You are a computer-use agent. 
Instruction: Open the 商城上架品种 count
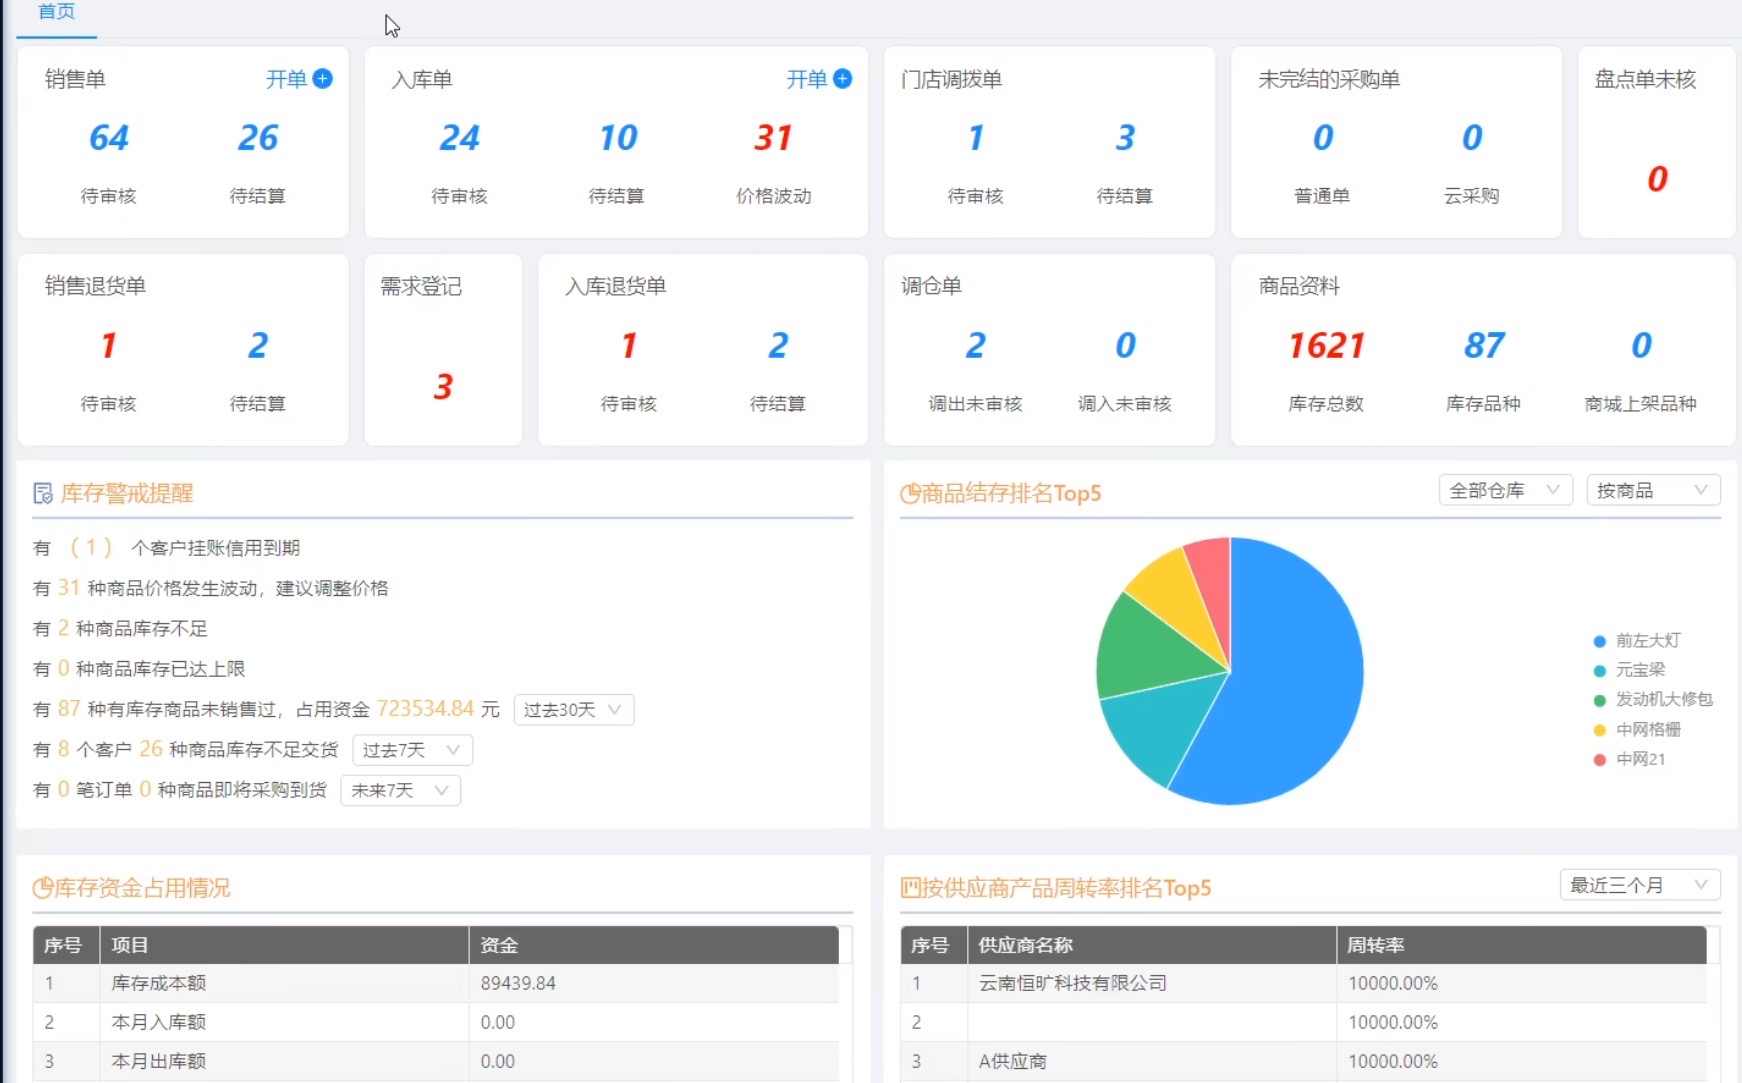(x=1641, y=346)
